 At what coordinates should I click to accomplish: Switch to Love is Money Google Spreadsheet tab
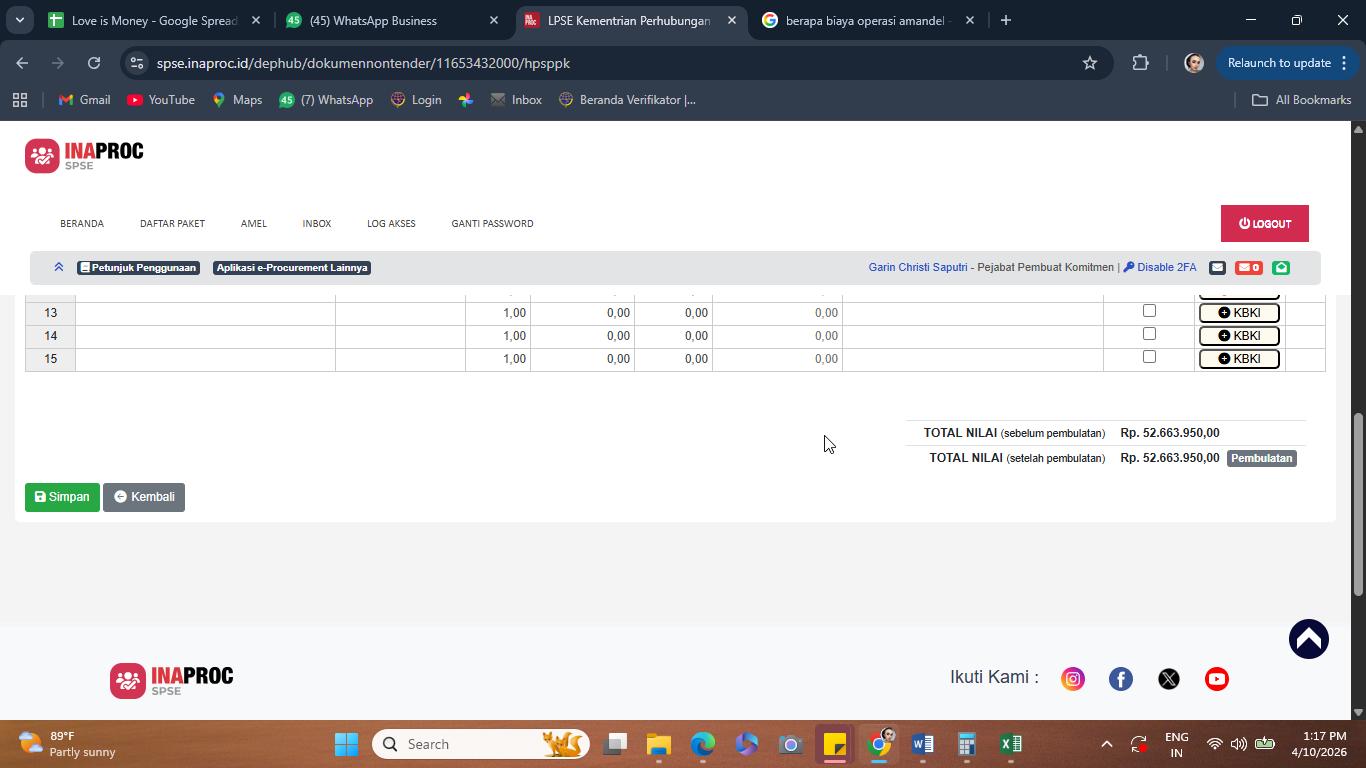click(155, 20)
